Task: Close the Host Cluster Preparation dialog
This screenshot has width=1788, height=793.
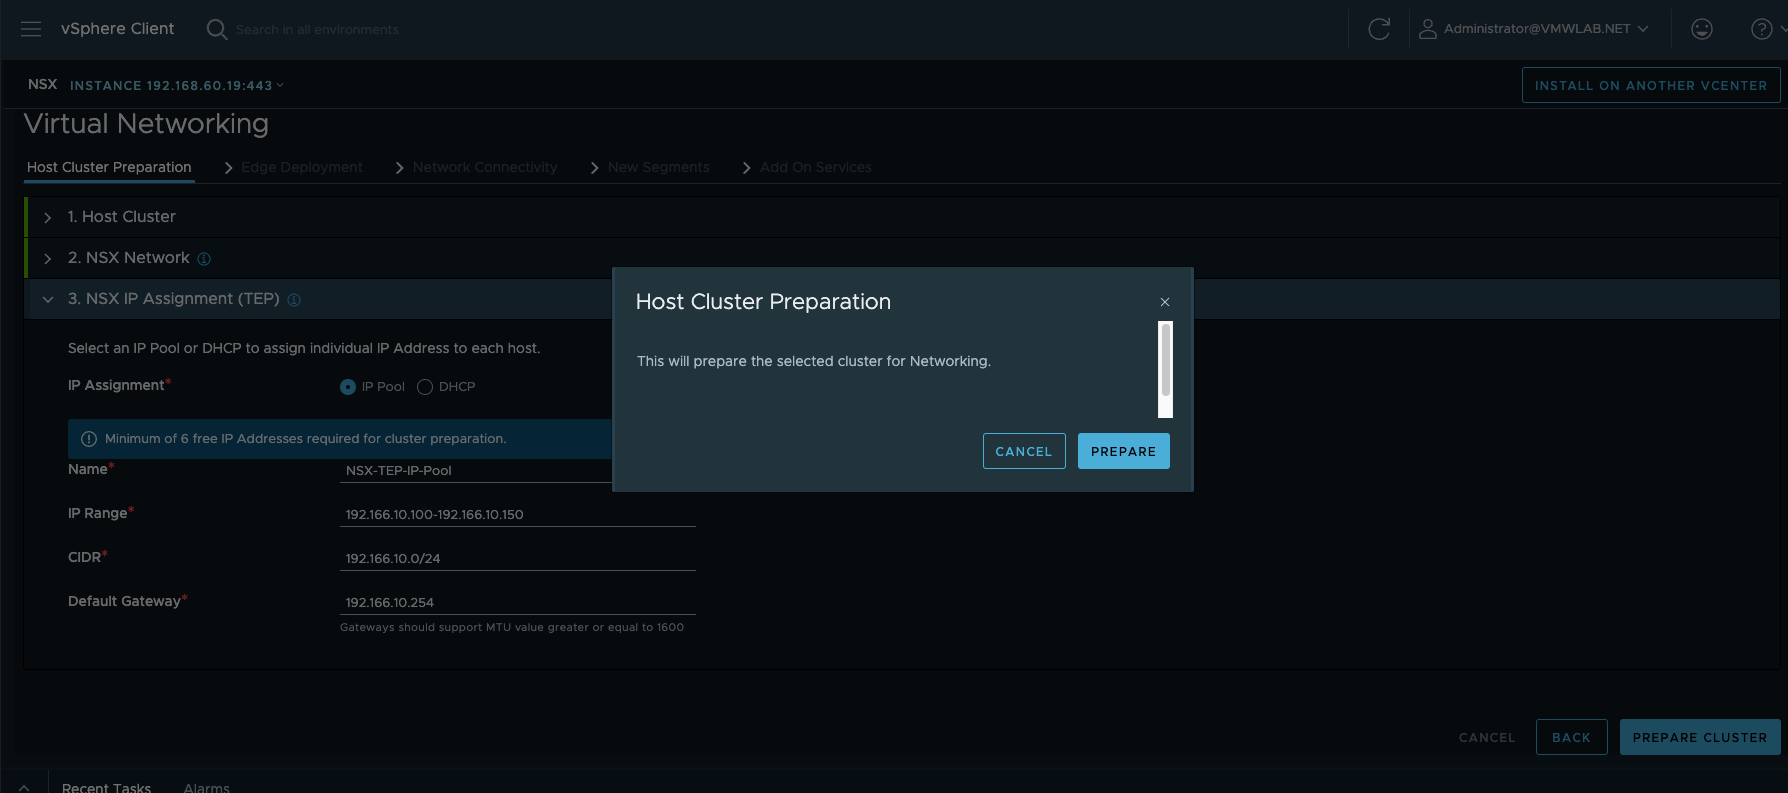Action: click(x=1165, y=302)
